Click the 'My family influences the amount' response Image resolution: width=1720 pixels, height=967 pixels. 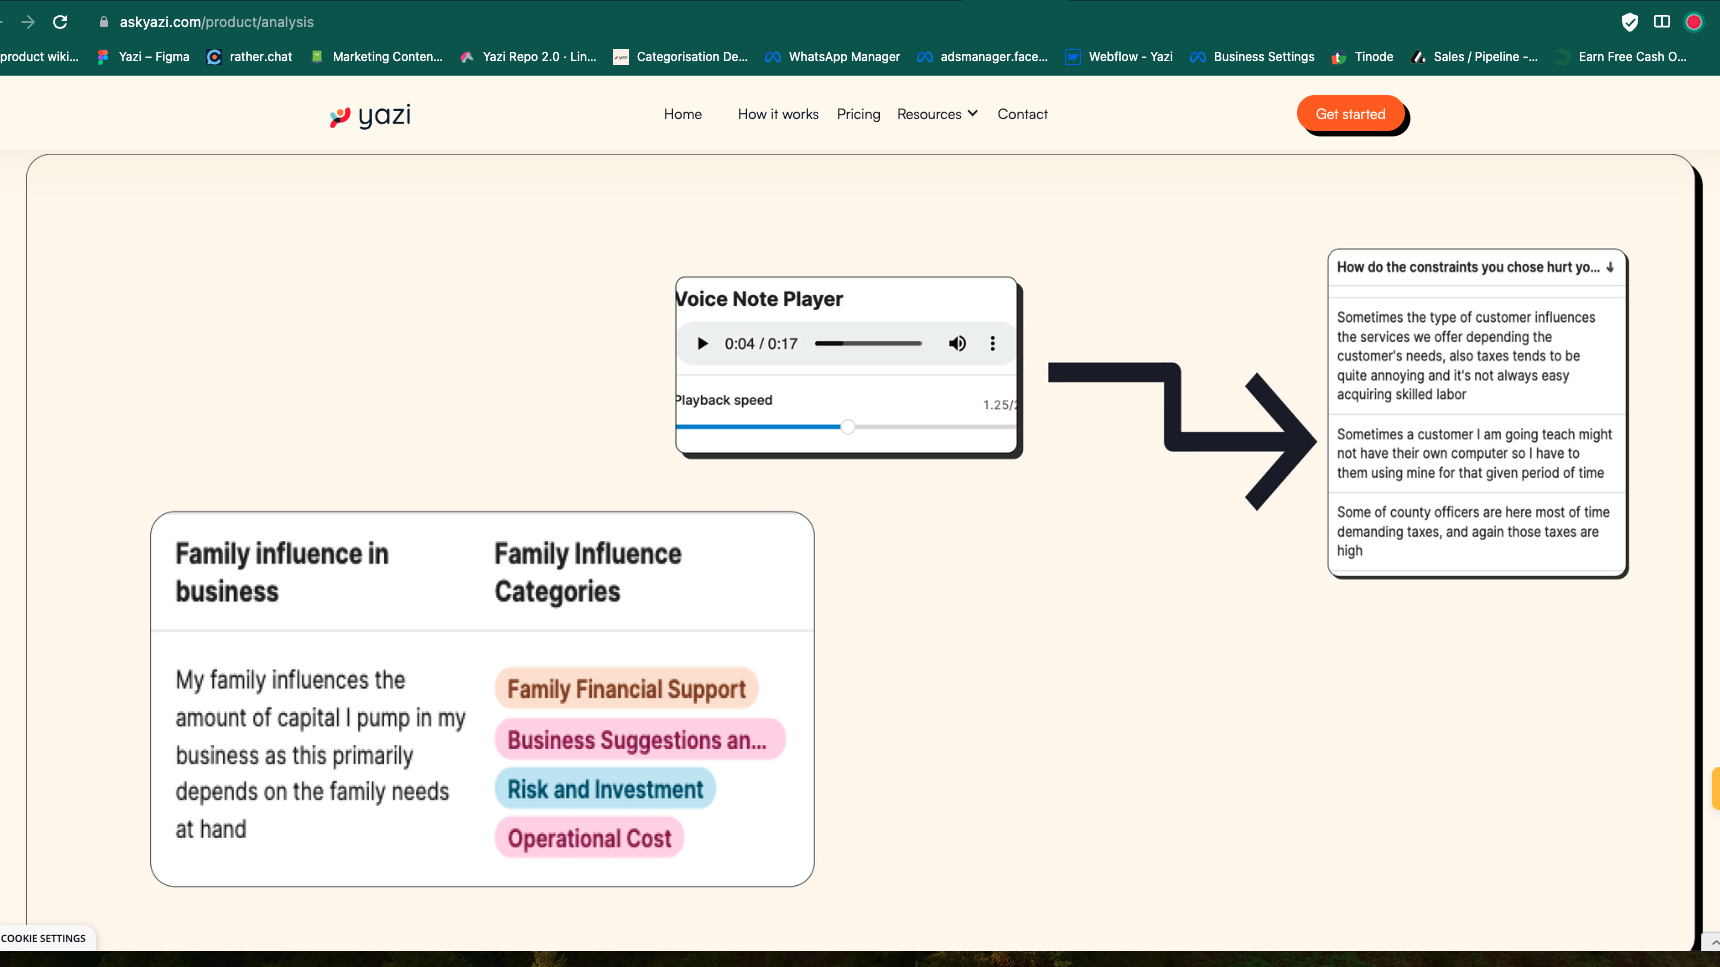[320, 755]
